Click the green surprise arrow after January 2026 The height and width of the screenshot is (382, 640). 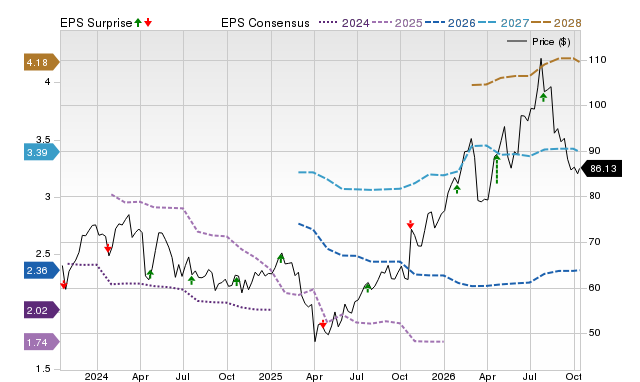pyautogui.click(x=457, y=189)
